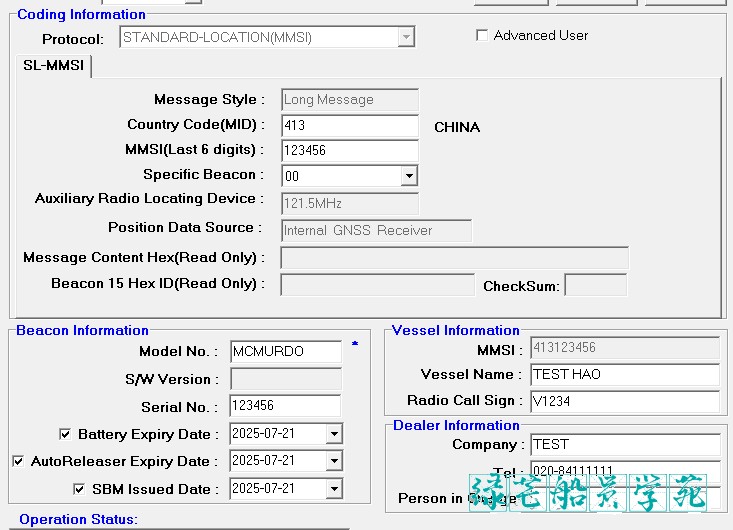This screenshot has width=733, height=530.
Task: Click the vessel MMSI read-only field
Action: coord(625,348)
